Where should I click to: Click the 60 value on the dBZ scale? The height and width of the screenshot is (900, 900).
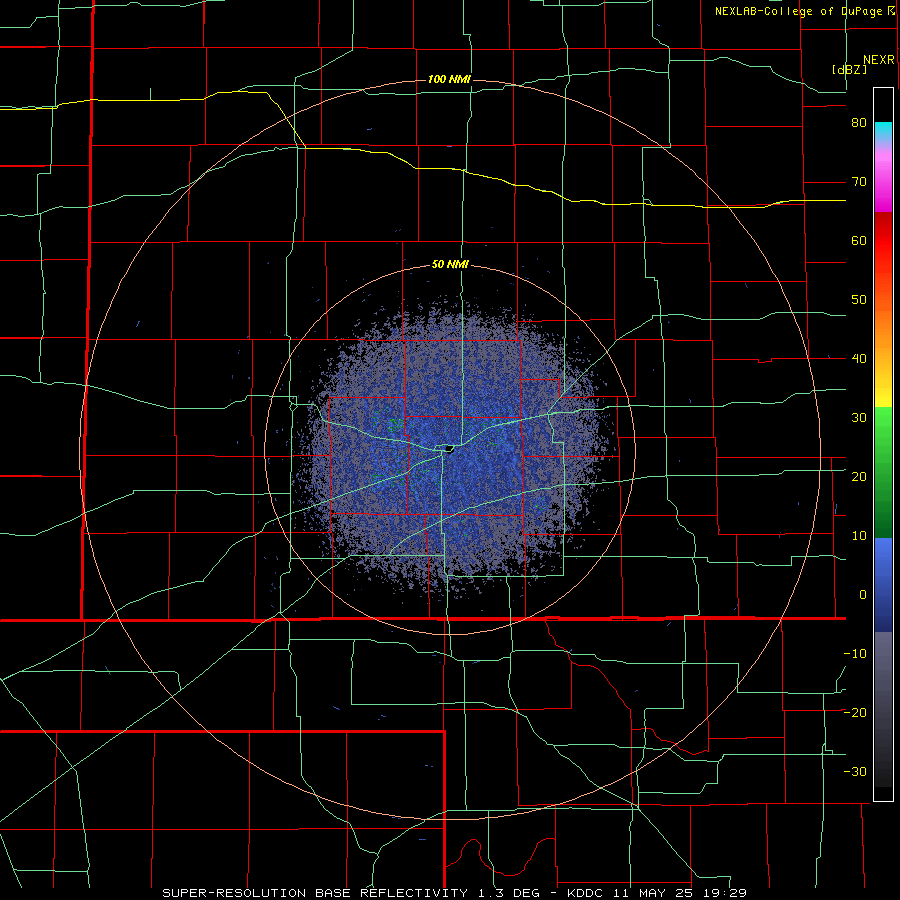[x=859, y=240]
